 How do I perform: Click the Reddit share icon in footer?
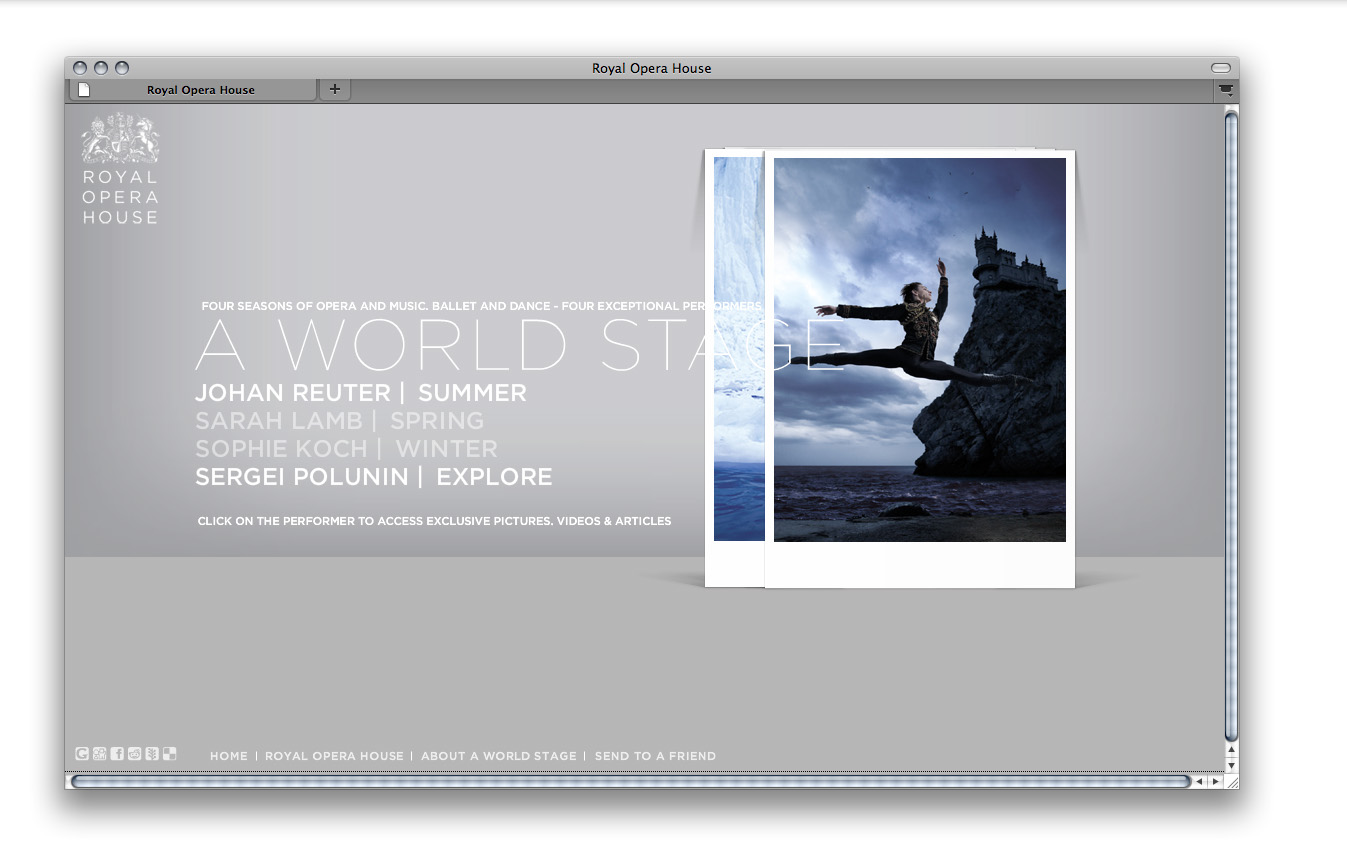[135, 754]
